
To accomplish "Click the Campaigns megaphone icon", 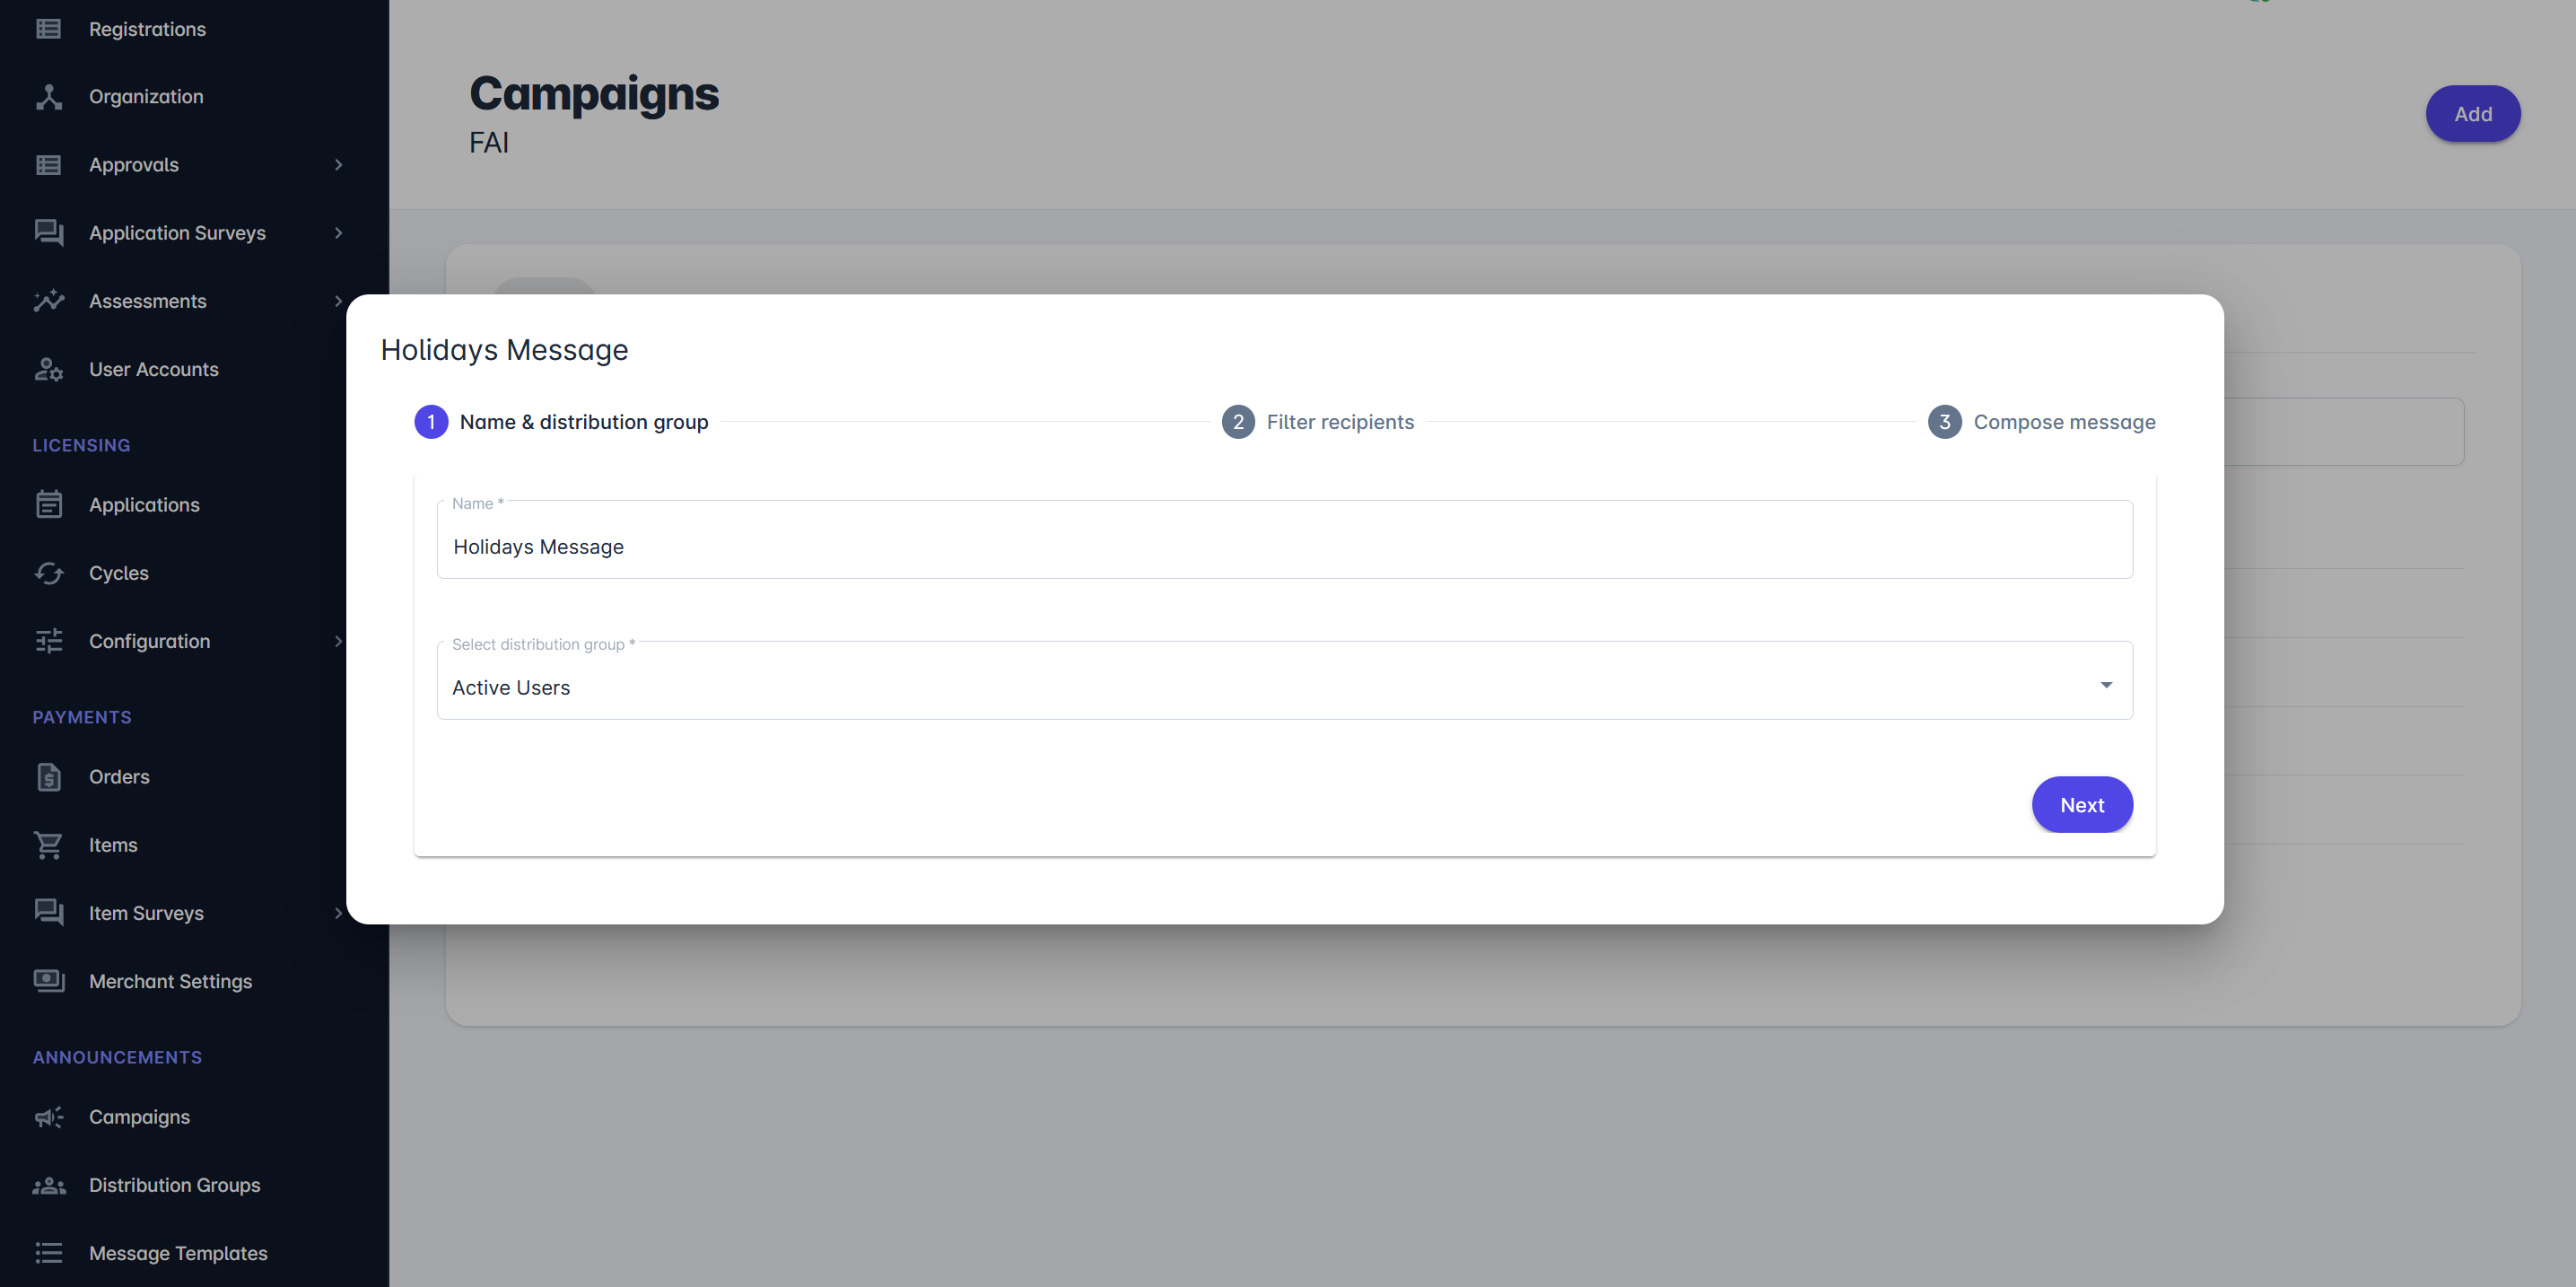I will click(x=48, y=1117).
